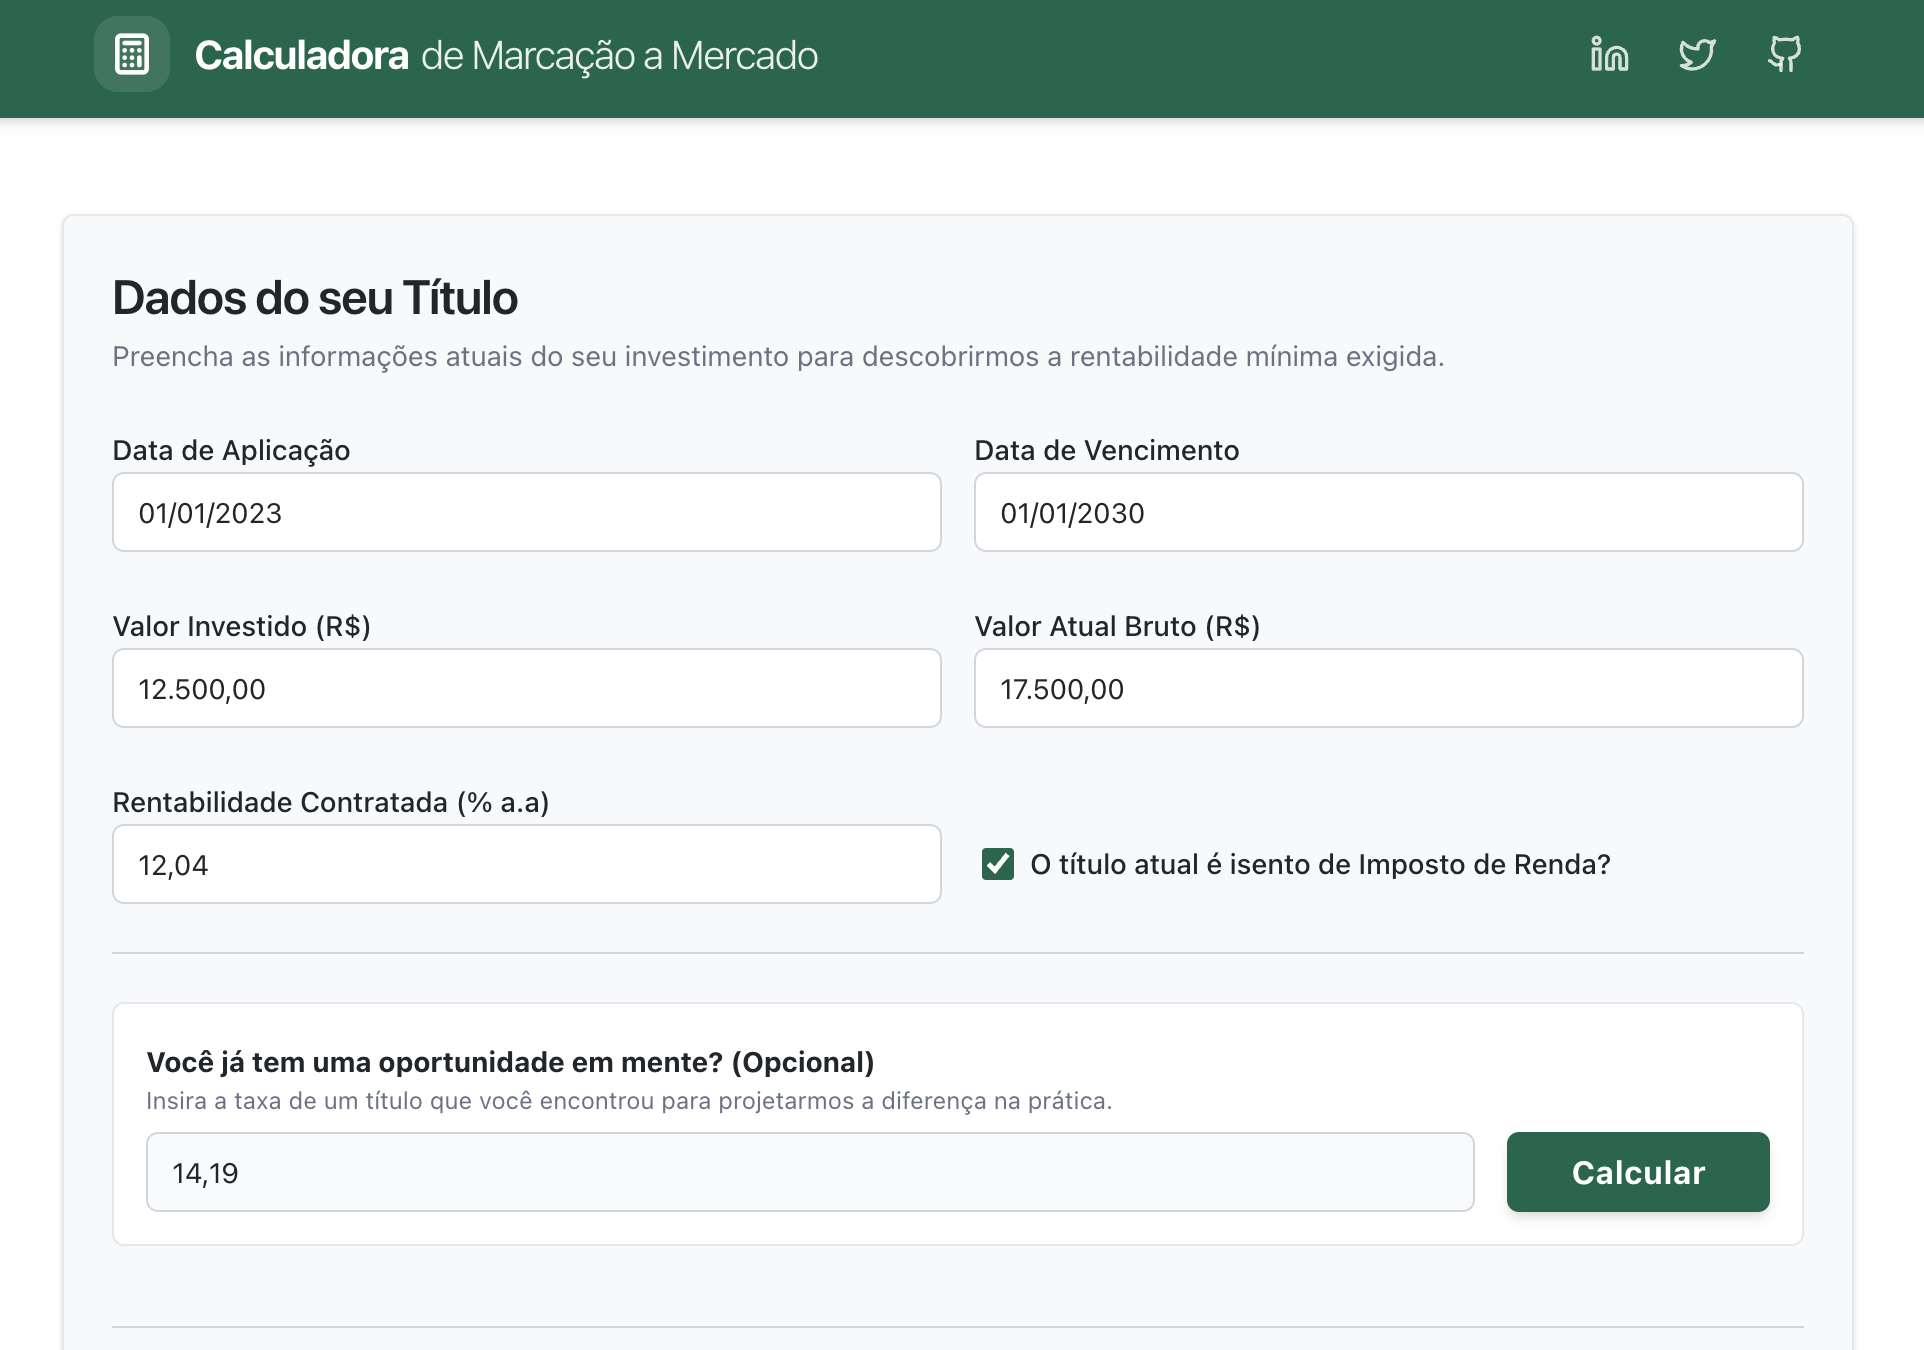The image size is (1924, 1350).
Task: Focus the Data de Aplicação date field
Action: [526, 512]
